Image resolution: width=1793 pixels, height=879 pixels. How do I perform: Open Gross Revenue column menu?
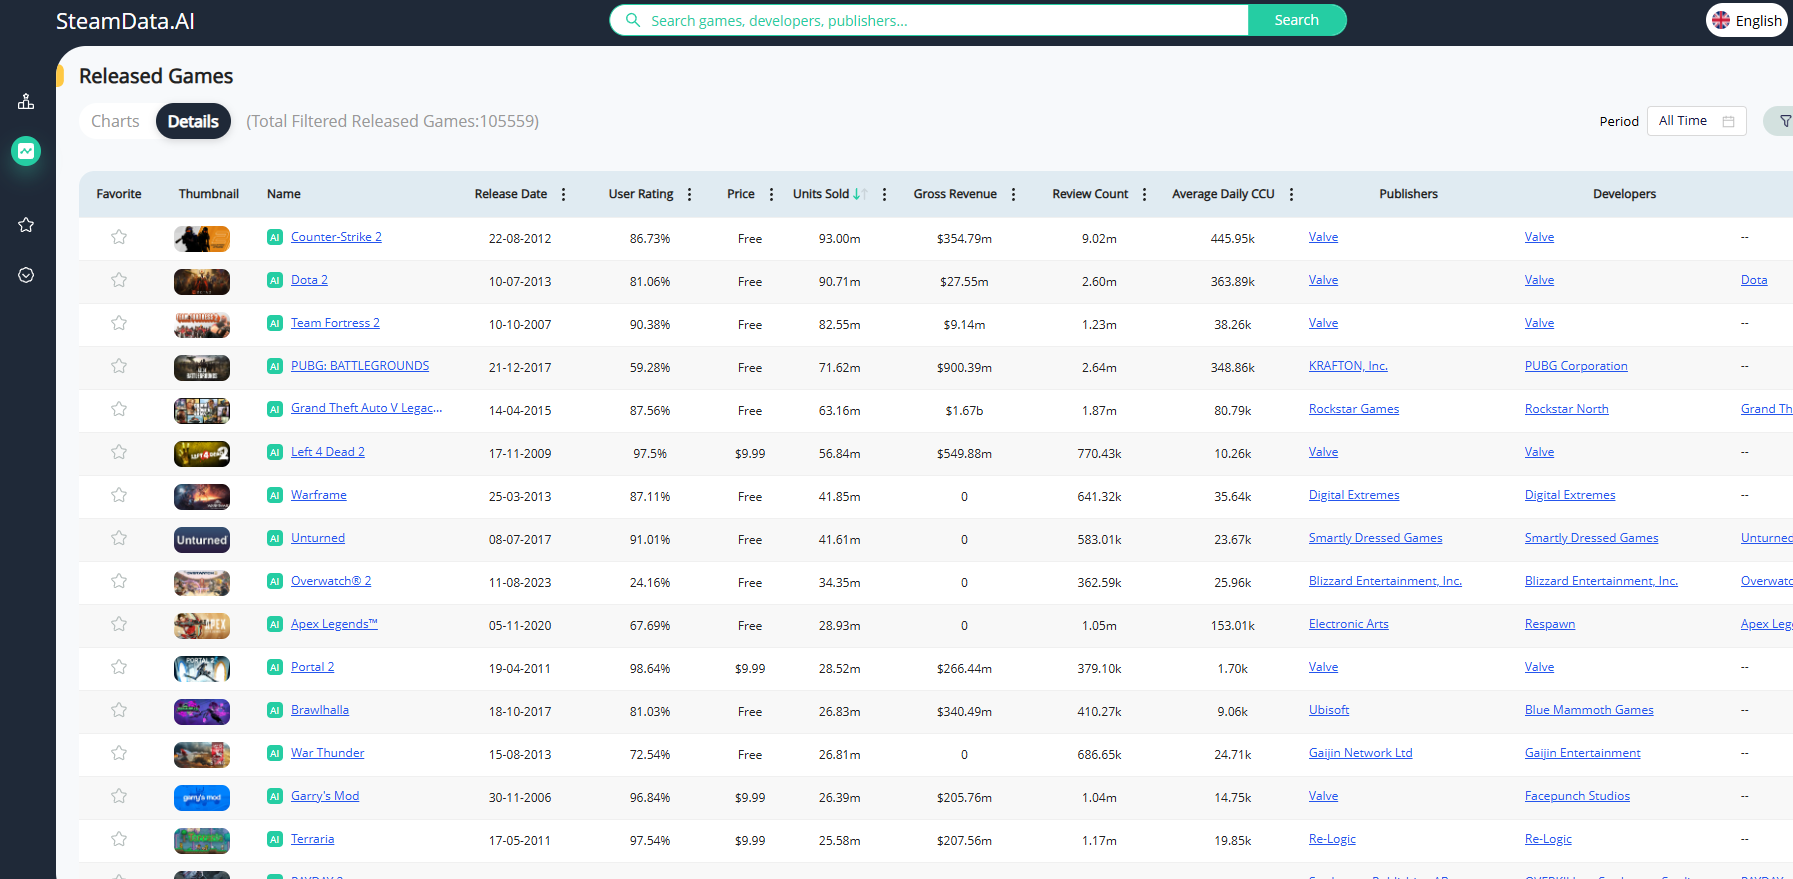[x=1013, y=194]
